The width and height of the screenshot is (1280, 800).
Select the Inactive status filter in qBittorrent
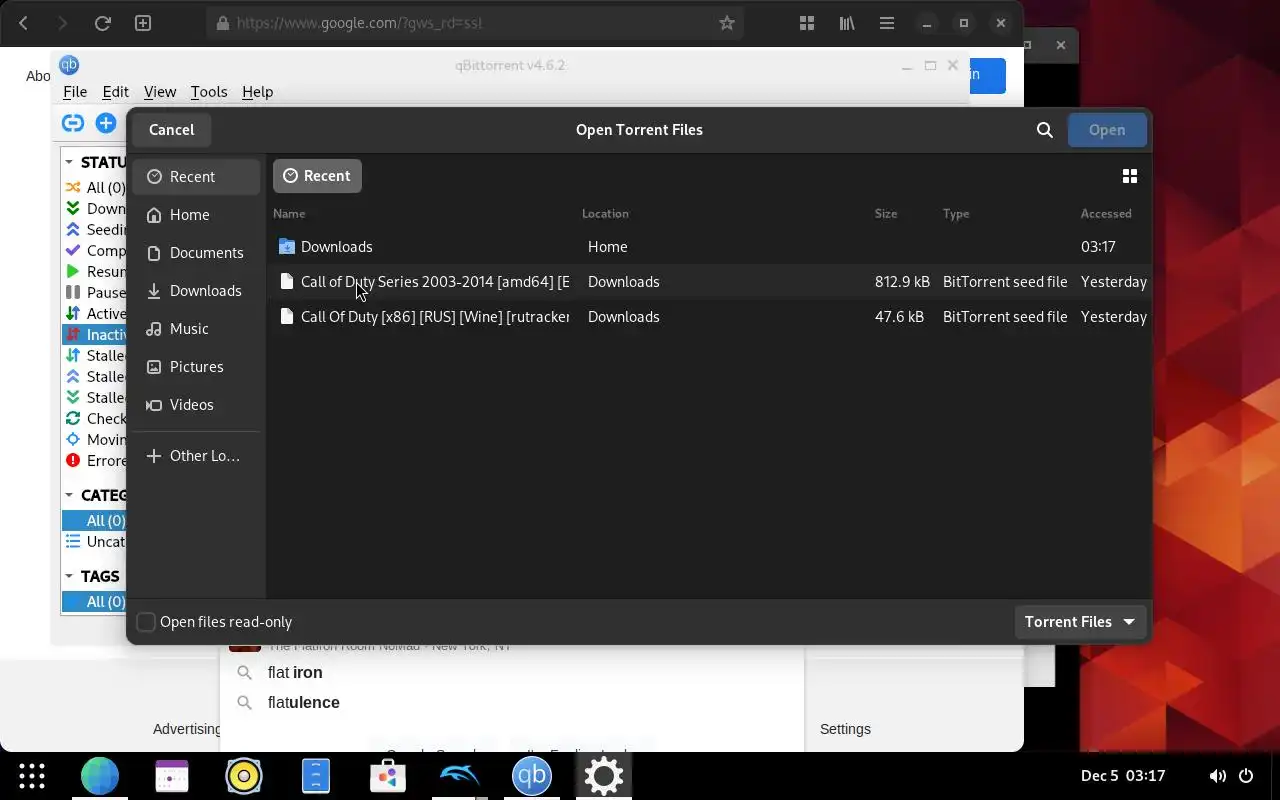point(96,335)
